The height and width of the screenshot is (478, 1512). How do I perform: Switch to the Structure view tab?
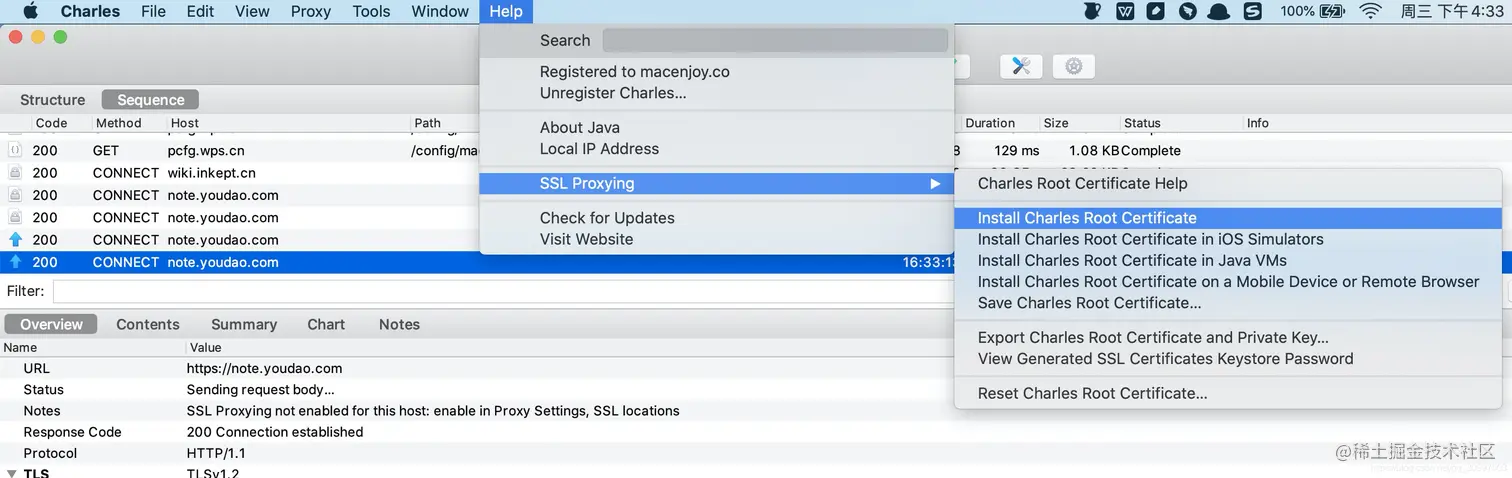52,100
